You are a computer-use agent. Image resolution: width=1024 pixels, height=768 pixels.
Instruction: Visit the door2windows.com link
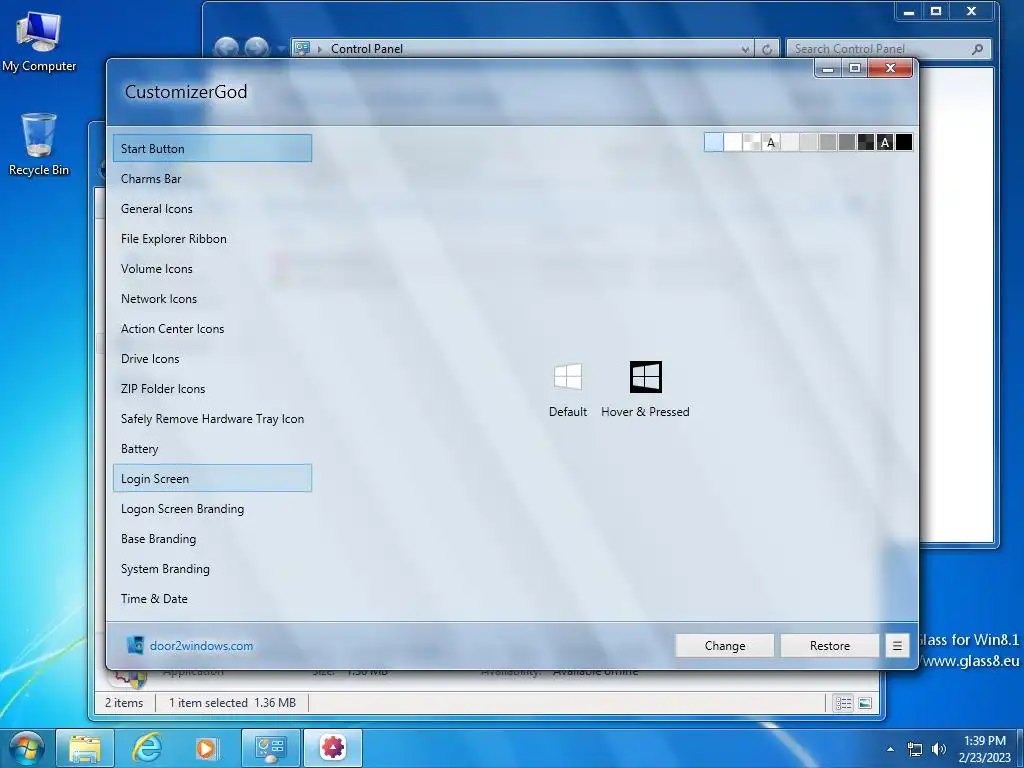(x=201, y=645)
